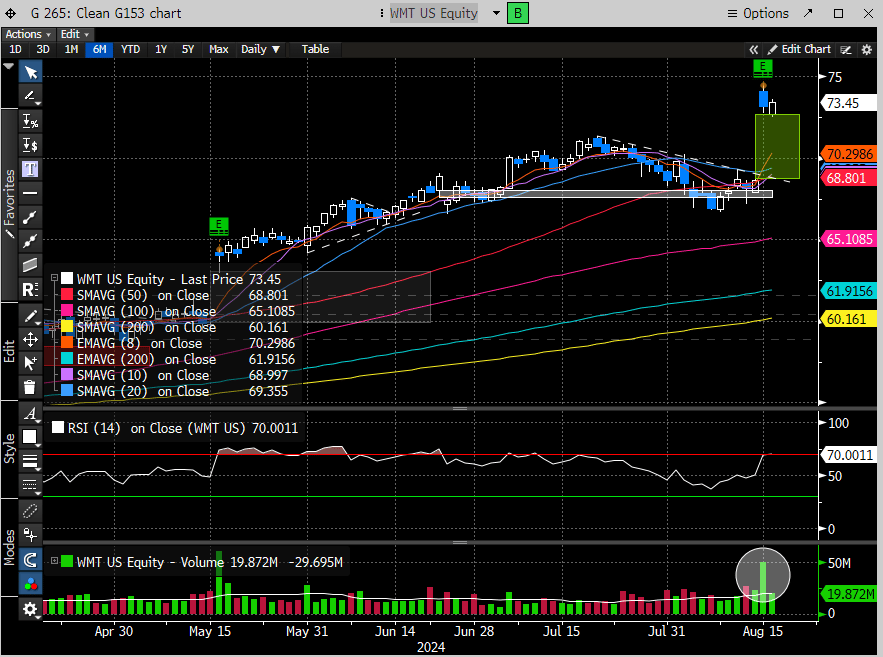The height and width of the screenshot is (657, 883).
Task: Click the earnings E marker near Aug 15
Action: tap(763, 68)
